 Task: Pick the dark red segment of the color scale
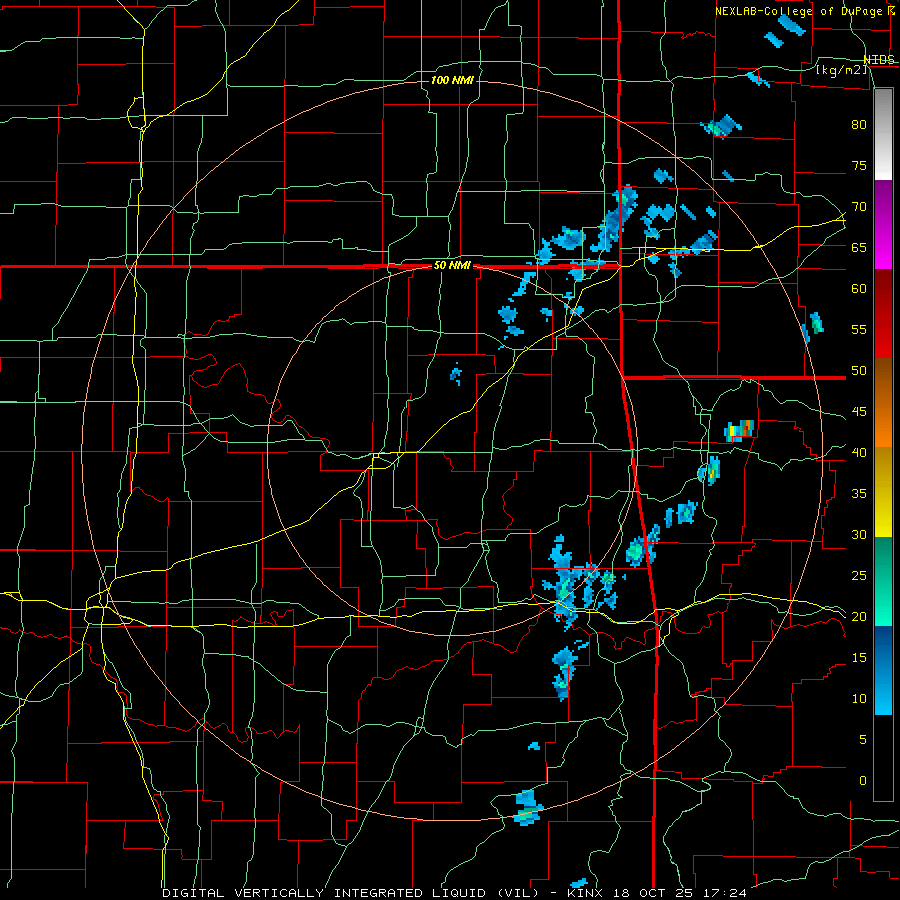[883, 314]
